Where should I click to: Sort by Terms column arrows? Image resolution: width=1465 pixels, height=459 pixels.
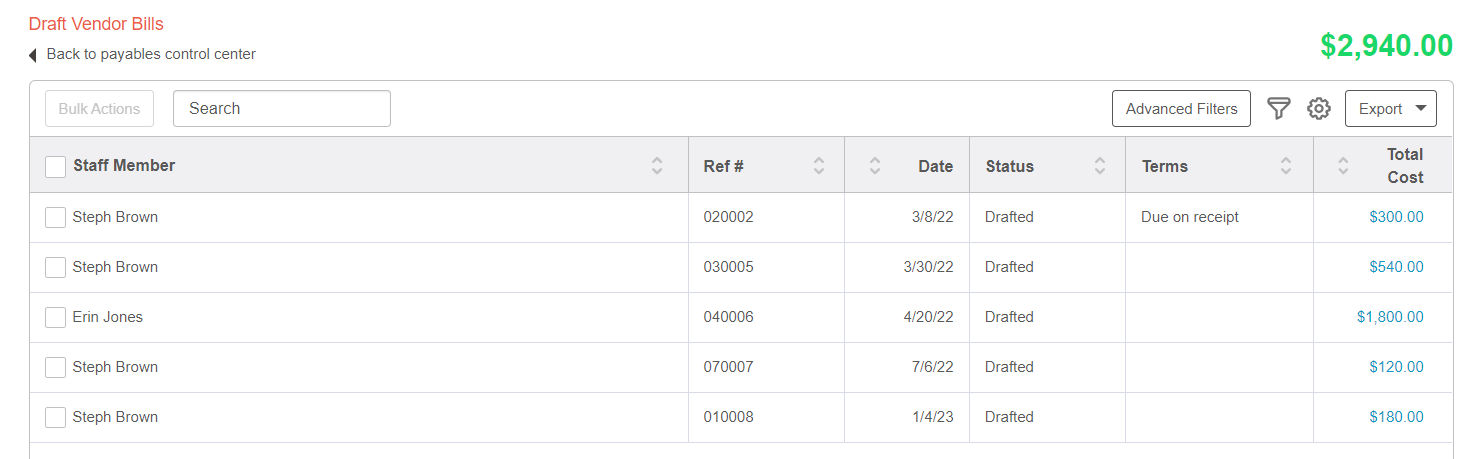coord(1286,166)
